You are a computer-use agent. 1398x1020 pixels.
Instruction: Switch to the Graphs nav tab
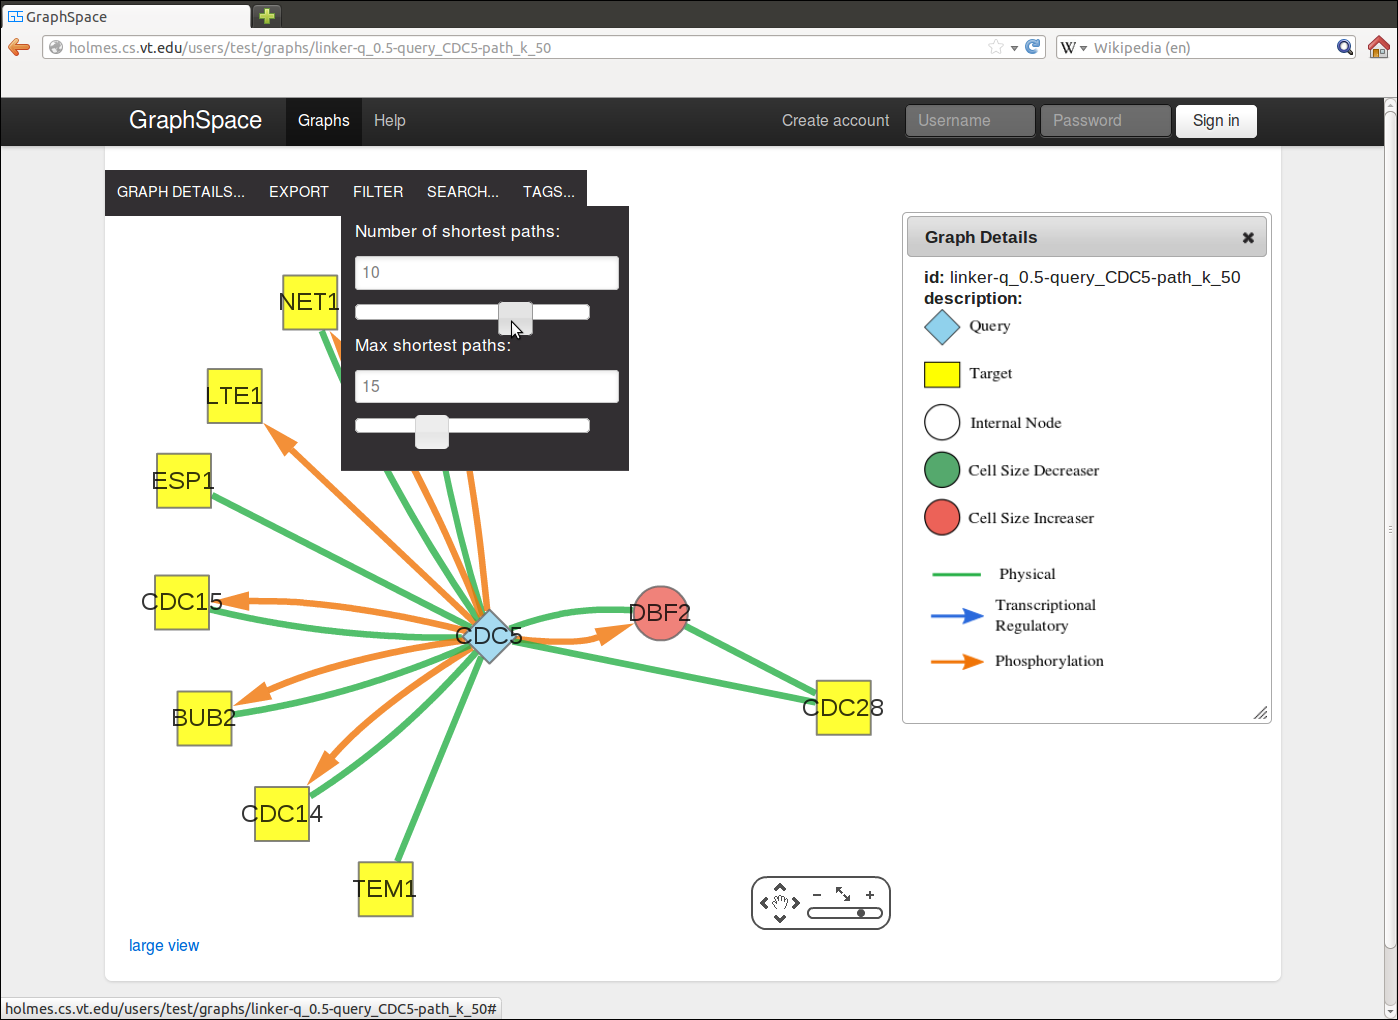324,121
